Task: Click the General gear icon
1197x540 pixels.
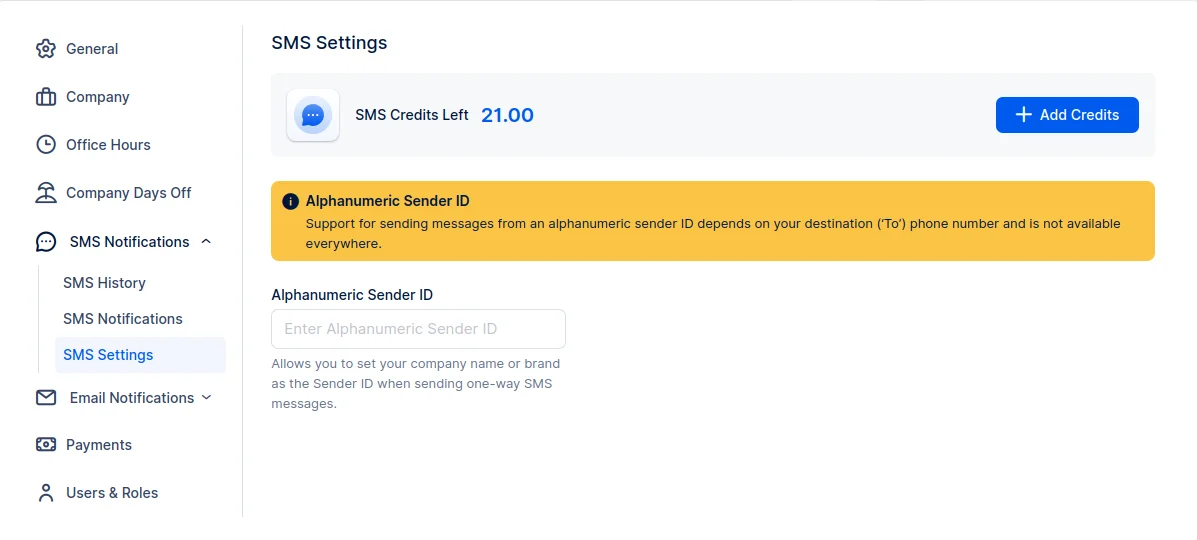Action: click(x=46, y=49)
